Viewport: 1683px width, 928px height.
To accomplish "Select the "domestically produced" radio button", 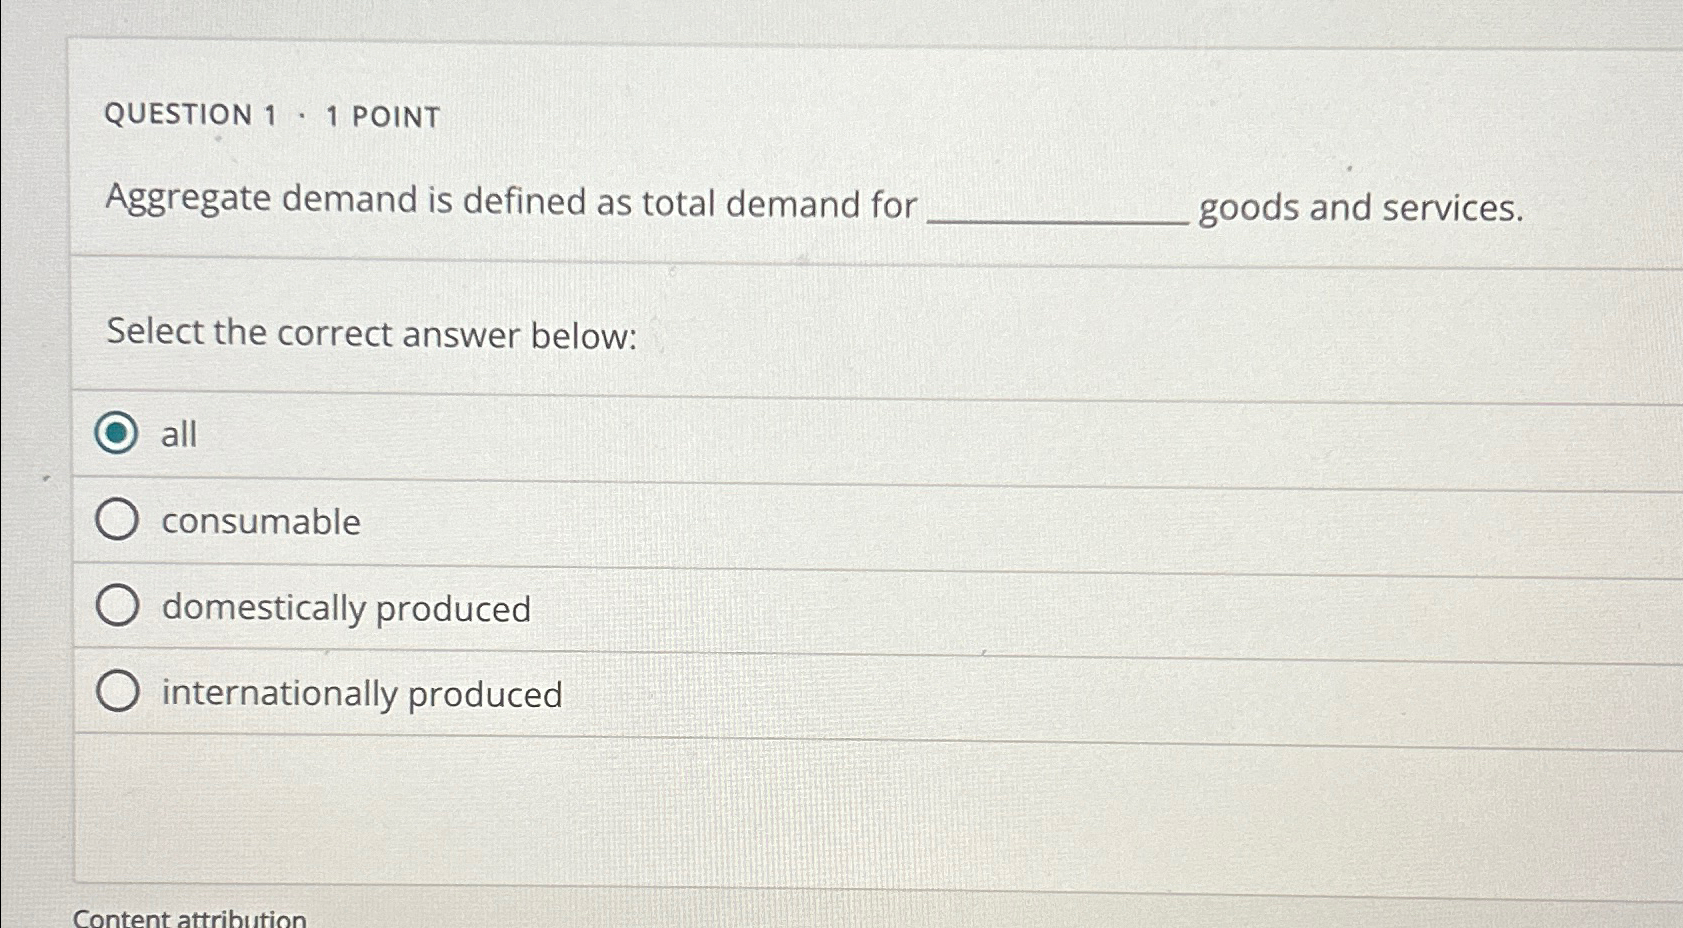I will point(118,604).
